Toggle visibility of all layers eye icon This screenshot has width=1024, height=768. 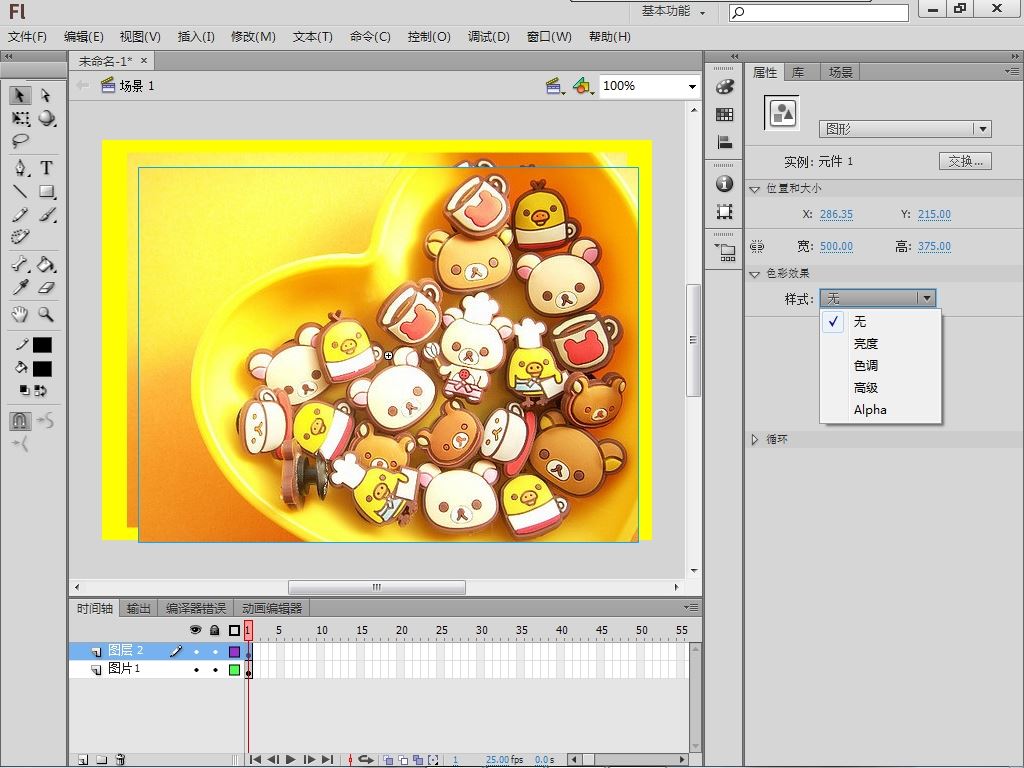(195, 630)
